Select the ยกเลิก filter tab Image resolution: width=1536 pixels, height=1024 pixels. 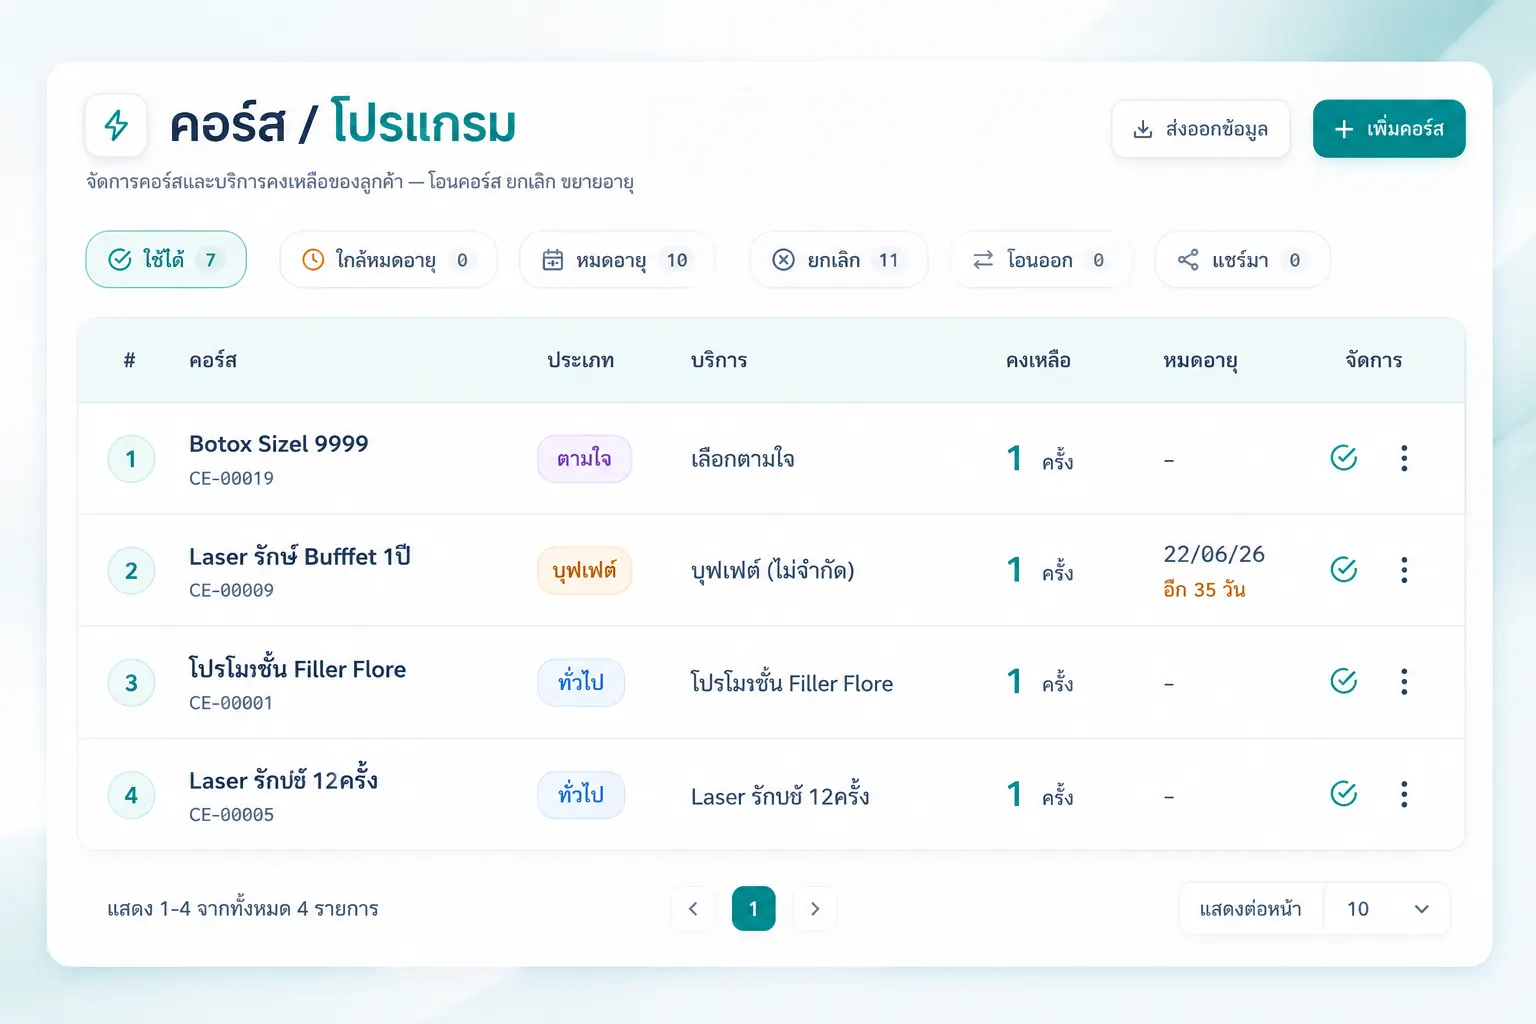pos(838,260)
